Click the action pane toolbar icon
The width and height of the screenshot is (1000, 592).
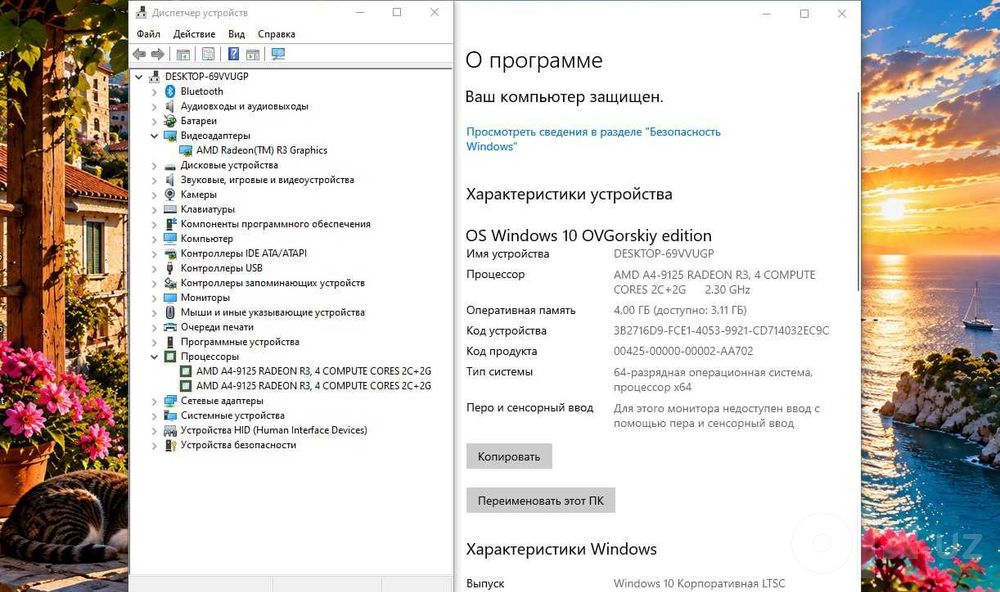pos(253,54)
